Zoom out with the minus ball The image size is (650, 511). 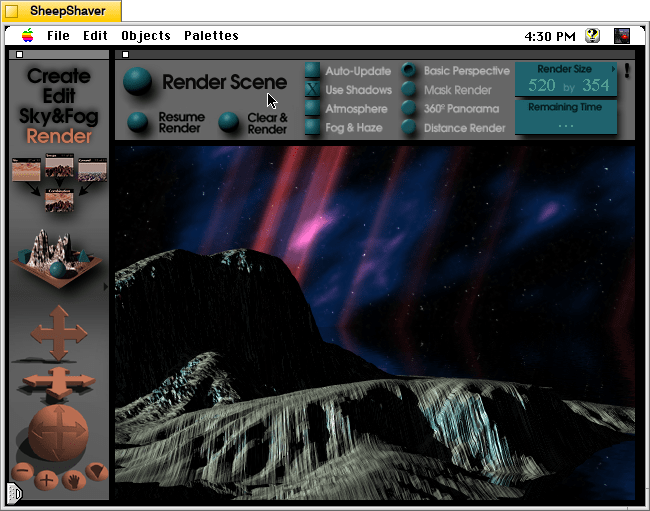click(x=23, y=471)
